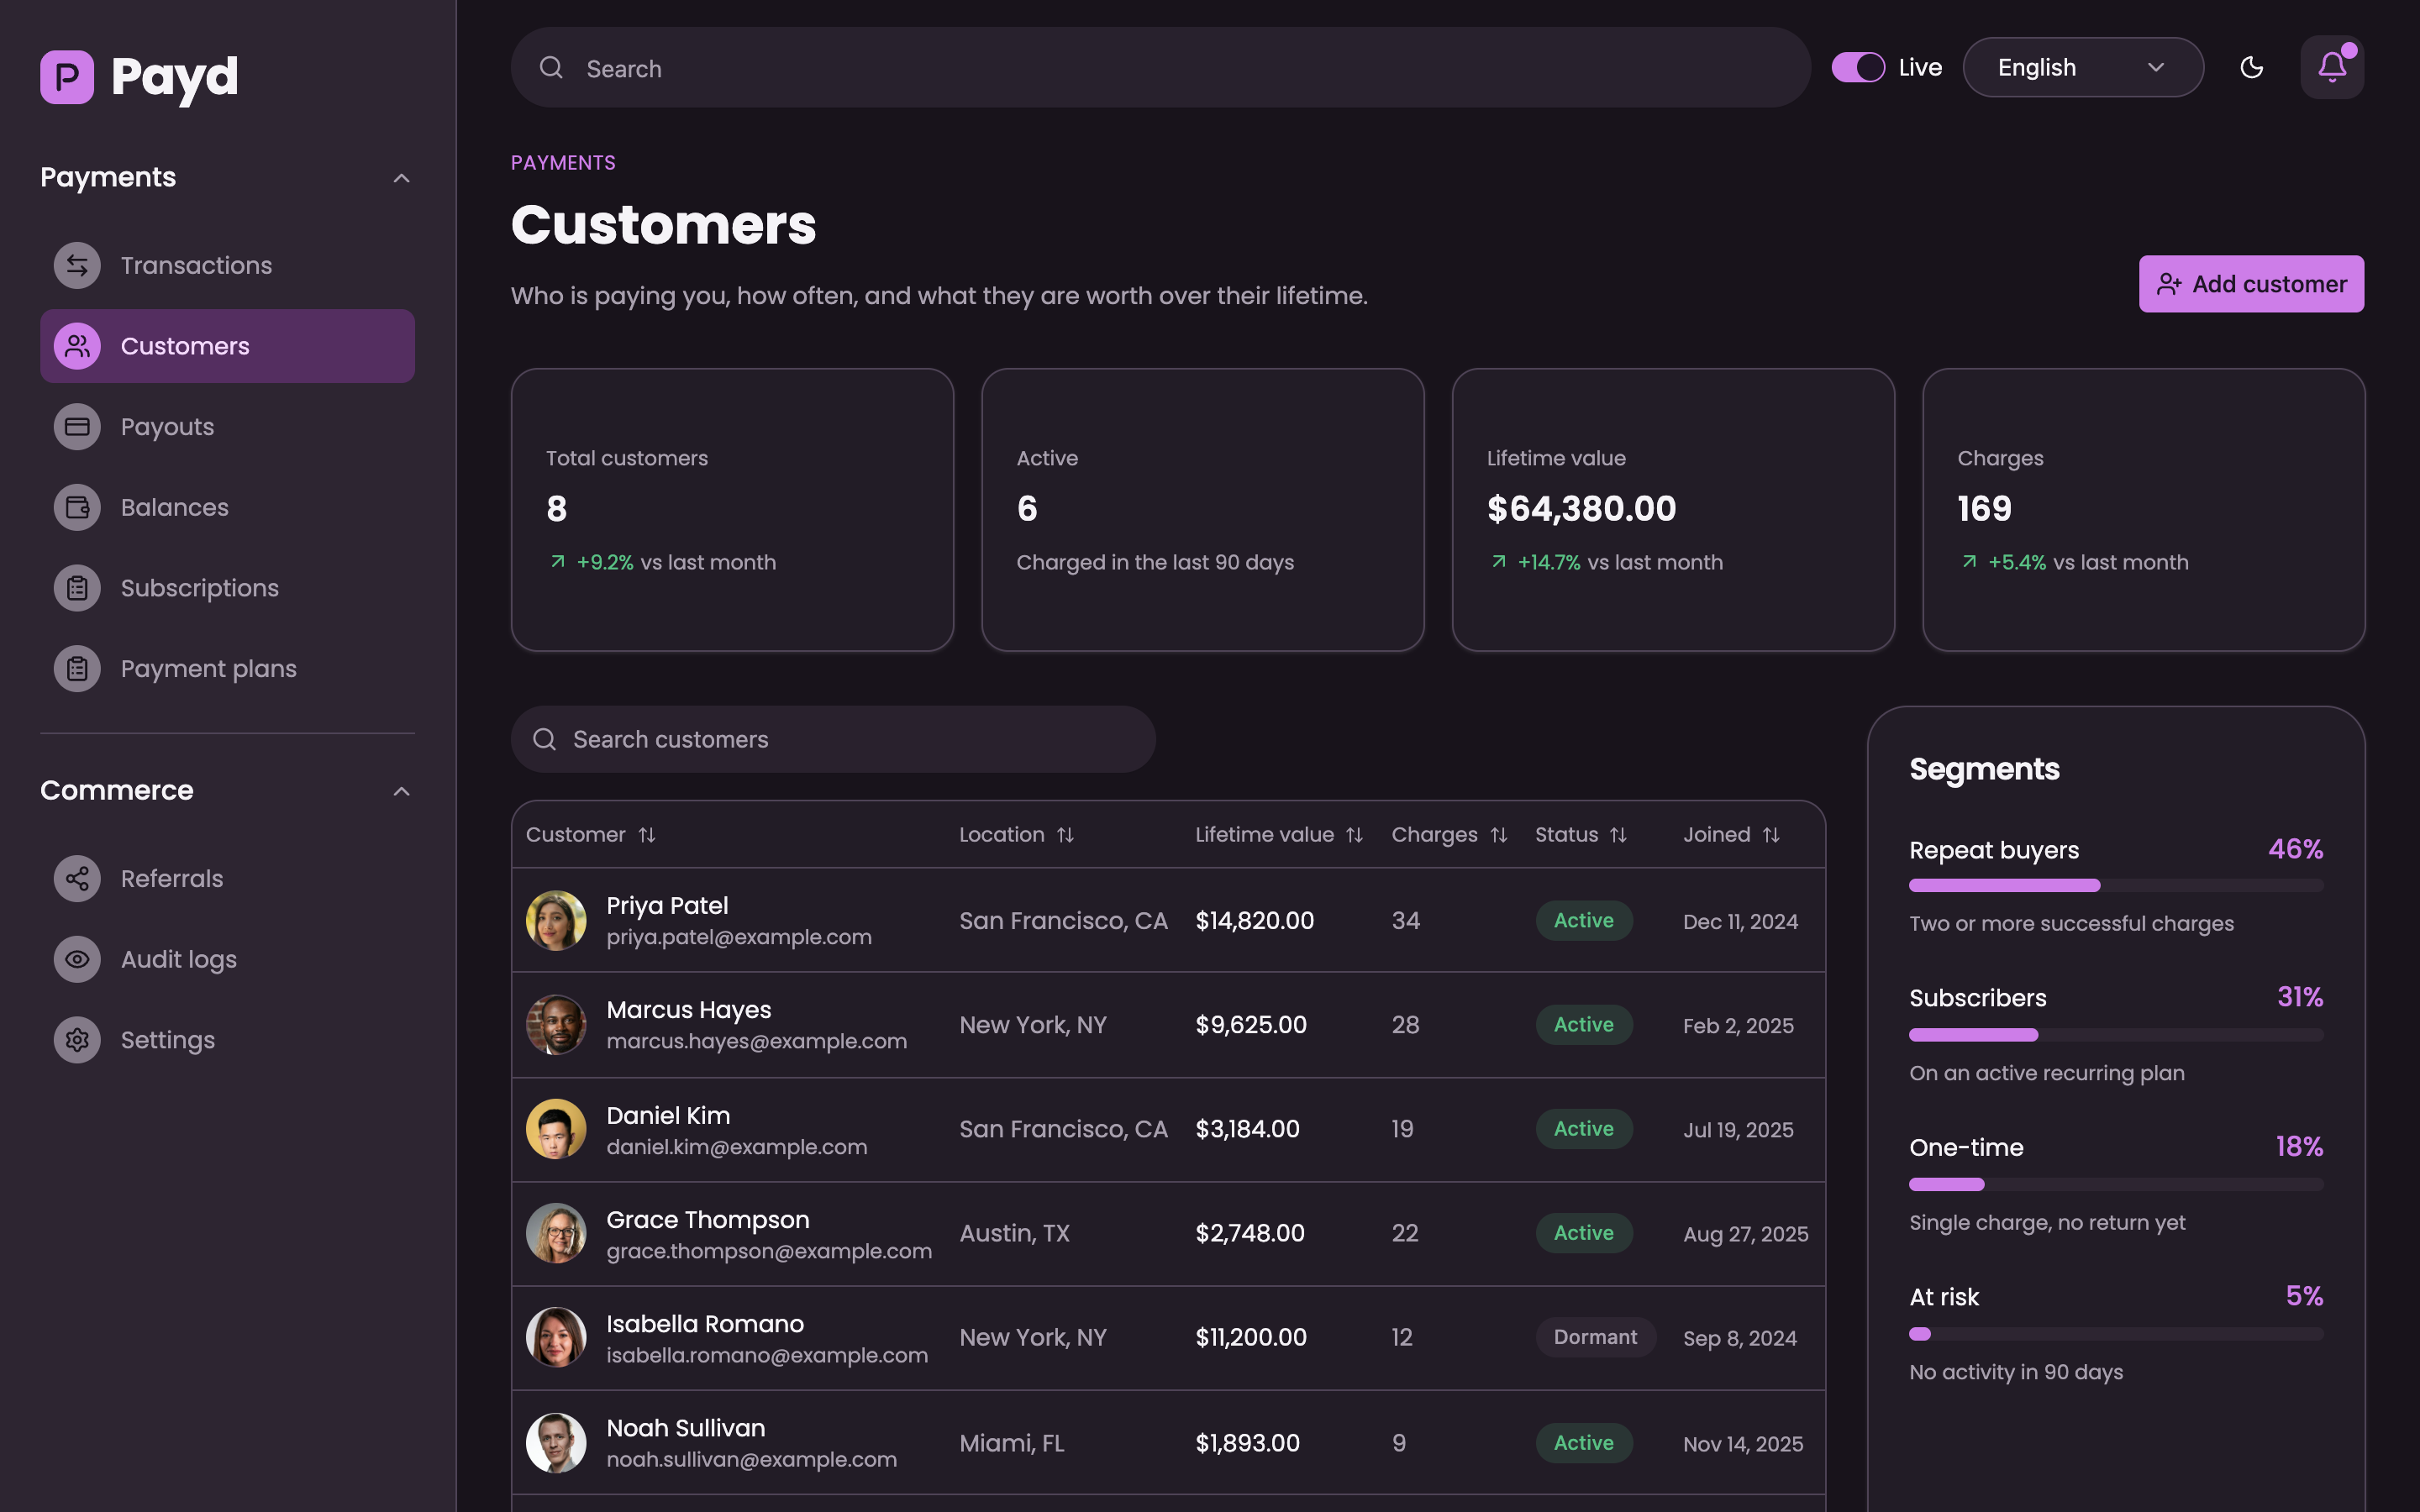Click the magnifier icon in top search bar
Viewport: 2420px width, 1512px height.
pyautogui.click(x=551, y=67)
